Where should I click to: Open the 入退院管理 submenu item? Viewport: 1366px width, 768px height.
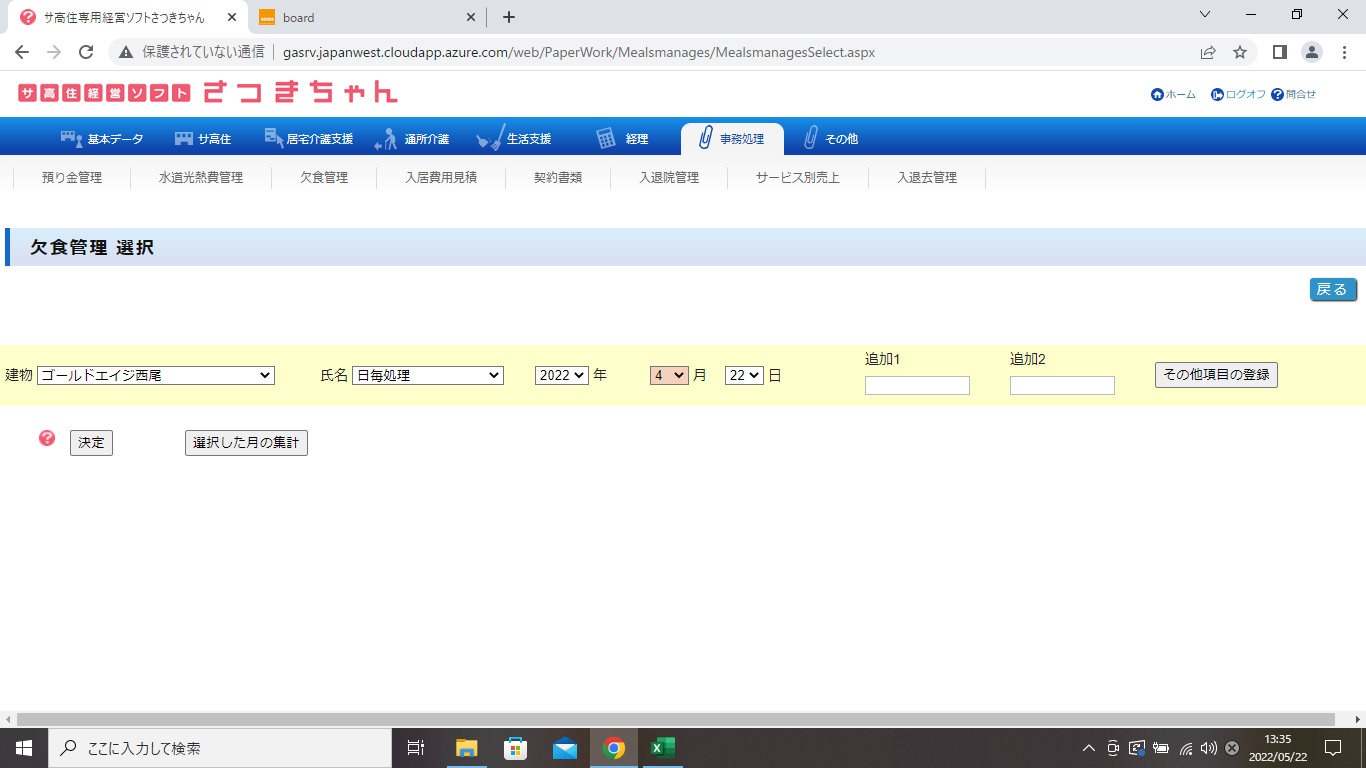tap(669, 178)
